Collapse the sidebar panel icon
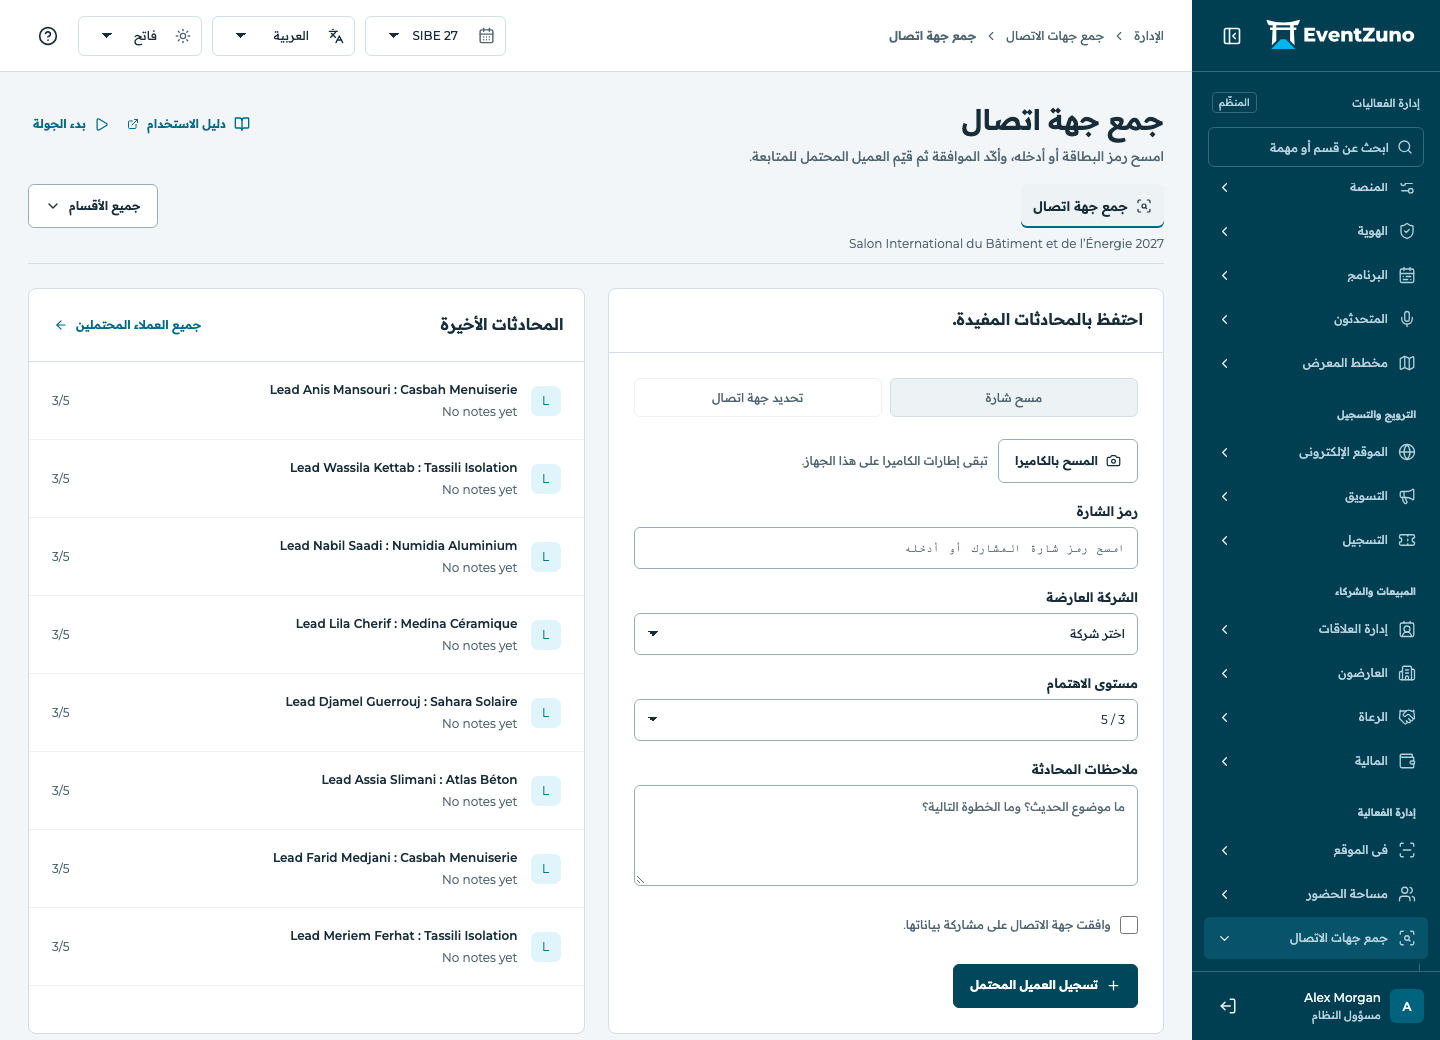1440x1040 pixels. coord(1232,36)
